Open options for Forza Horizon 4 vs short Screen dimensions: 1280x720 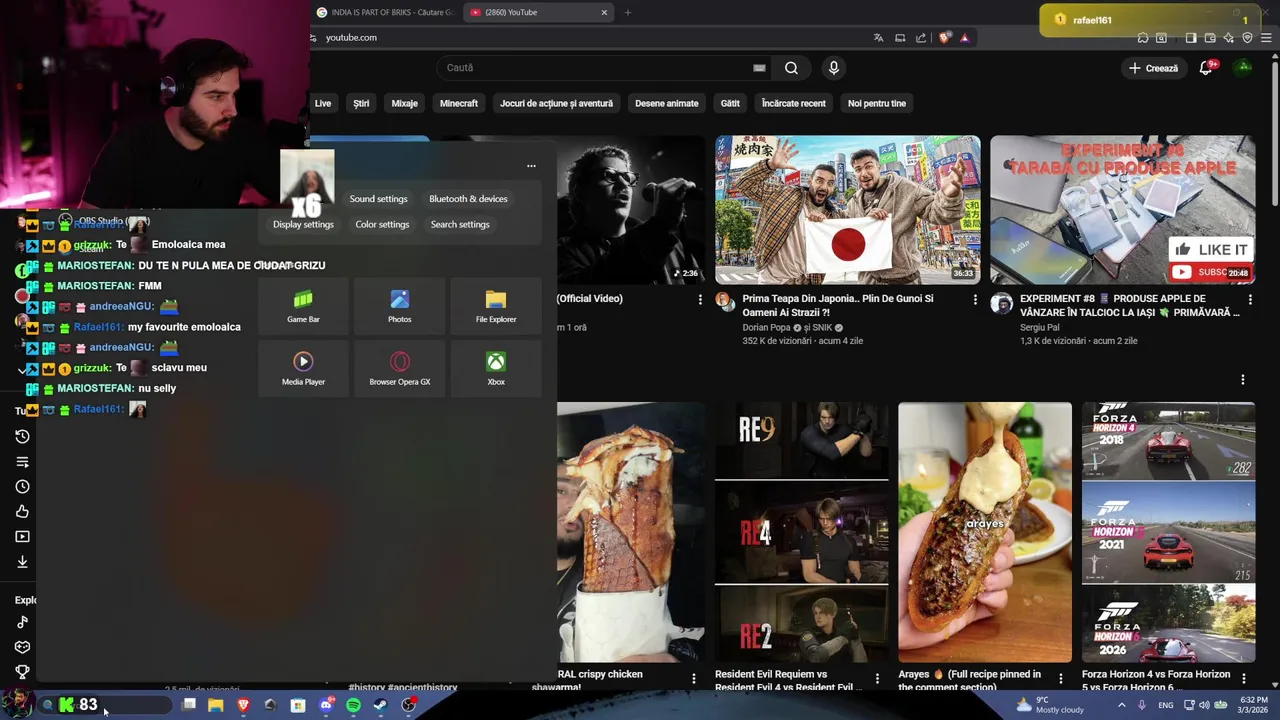pos(1244,679)
